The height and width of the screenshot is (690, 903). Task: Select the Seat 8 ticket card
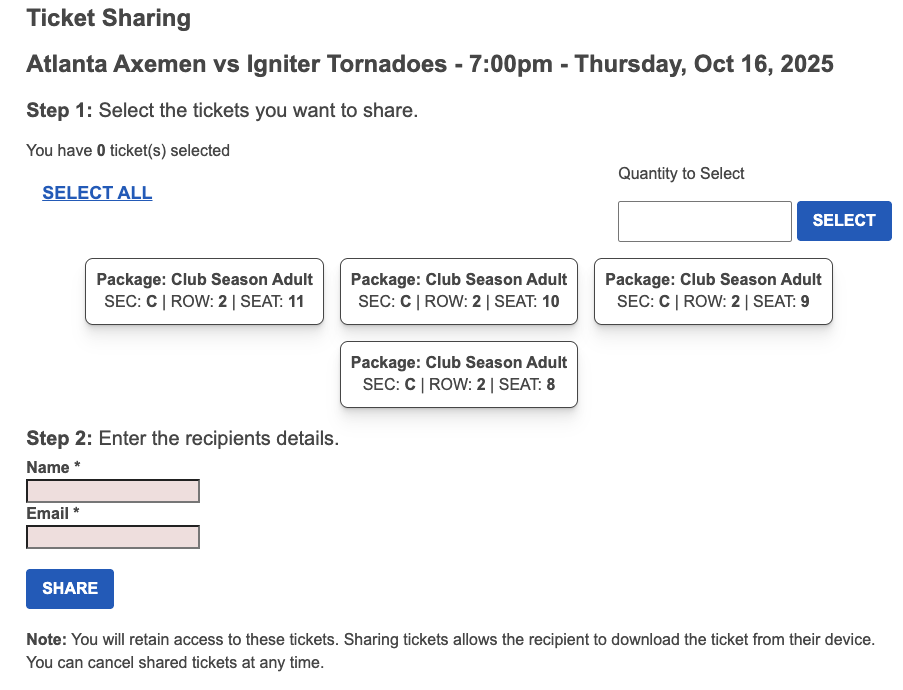click(x=459, y=374)
